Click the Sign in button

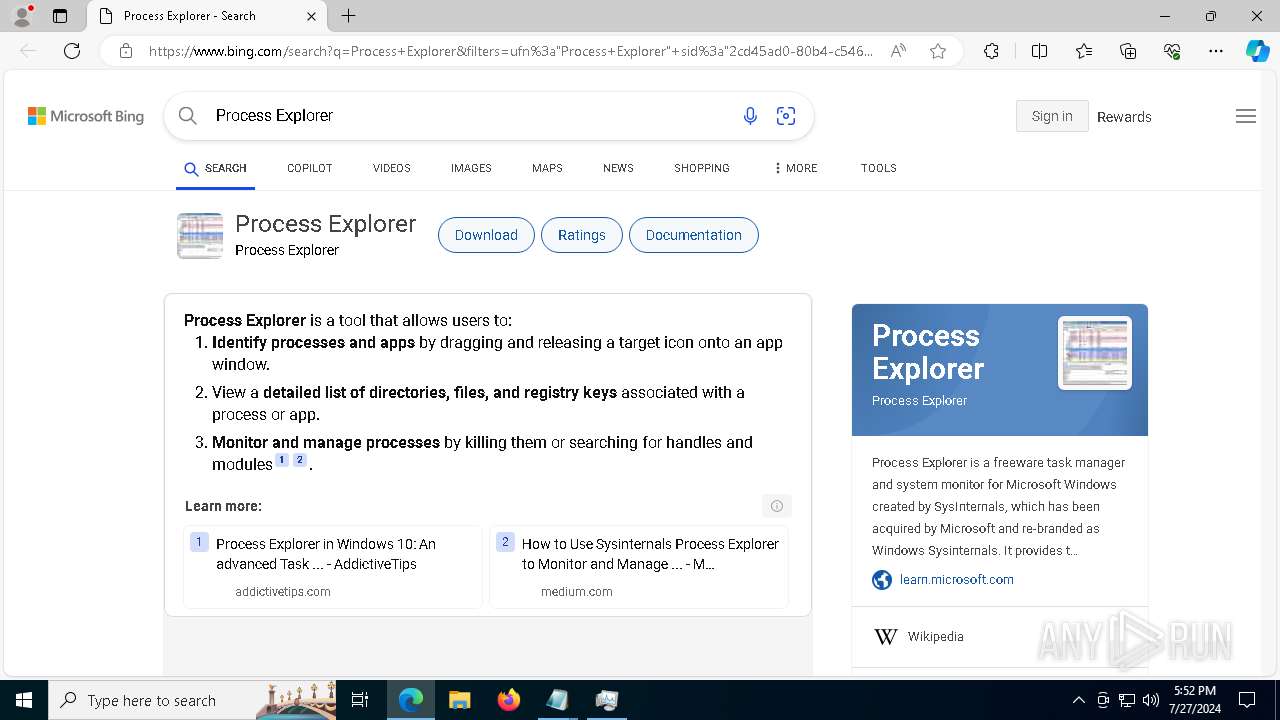(x=1052, y=116)
